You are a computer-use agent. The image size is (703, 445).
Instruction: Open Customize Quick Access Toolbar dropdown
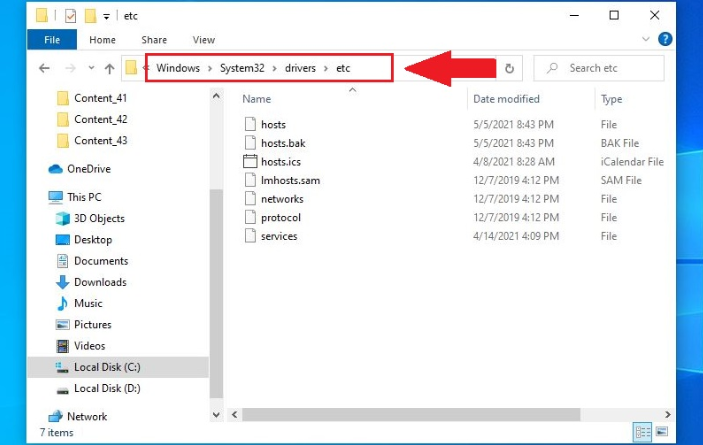[106, 17]
